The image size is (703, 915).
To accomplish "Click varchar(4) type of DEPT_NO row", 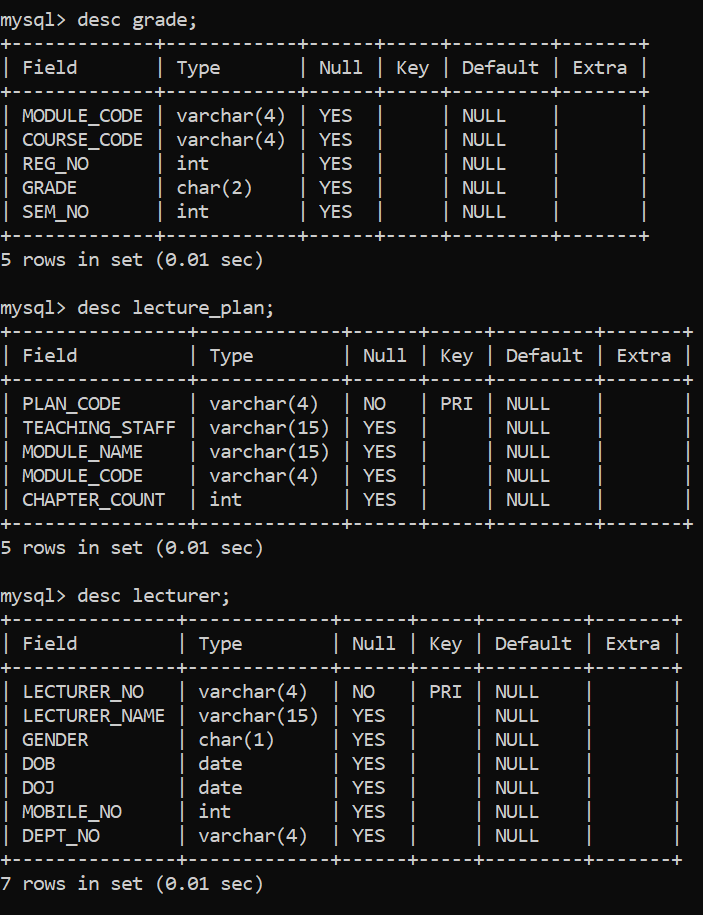I will 252,835.
